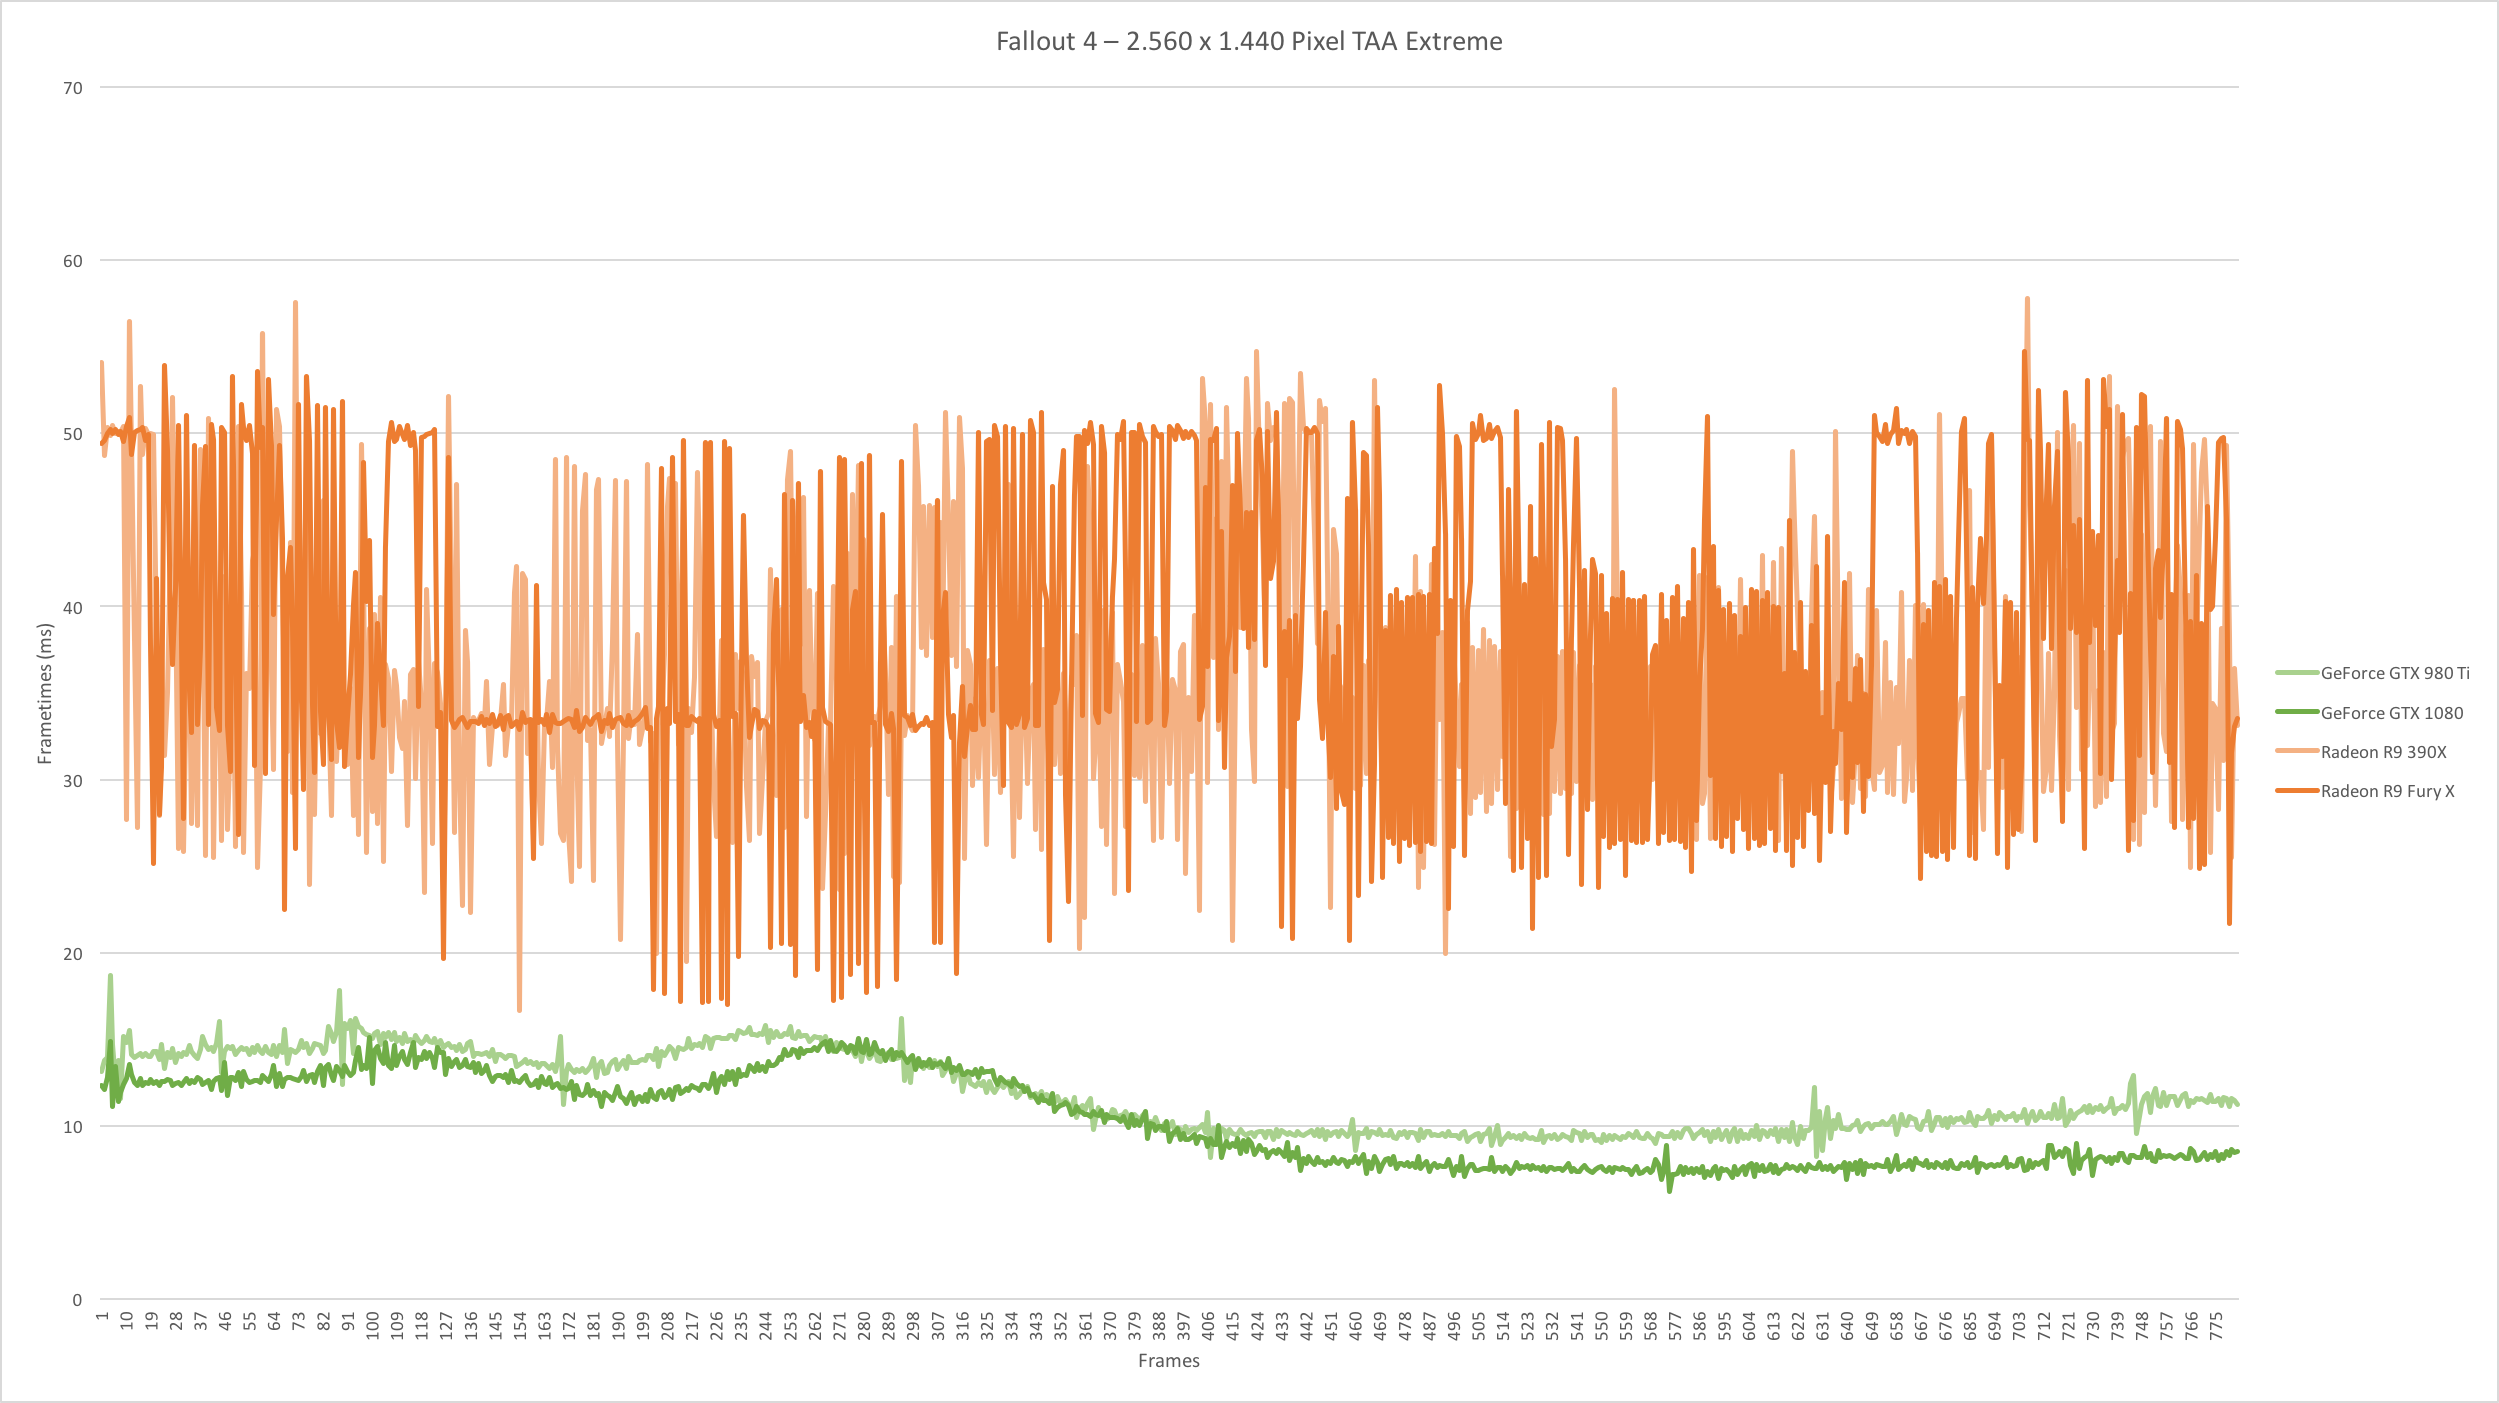Click the x-axis frame label '775'
The image size is (2499, 1403).
pos(2216,1326)
